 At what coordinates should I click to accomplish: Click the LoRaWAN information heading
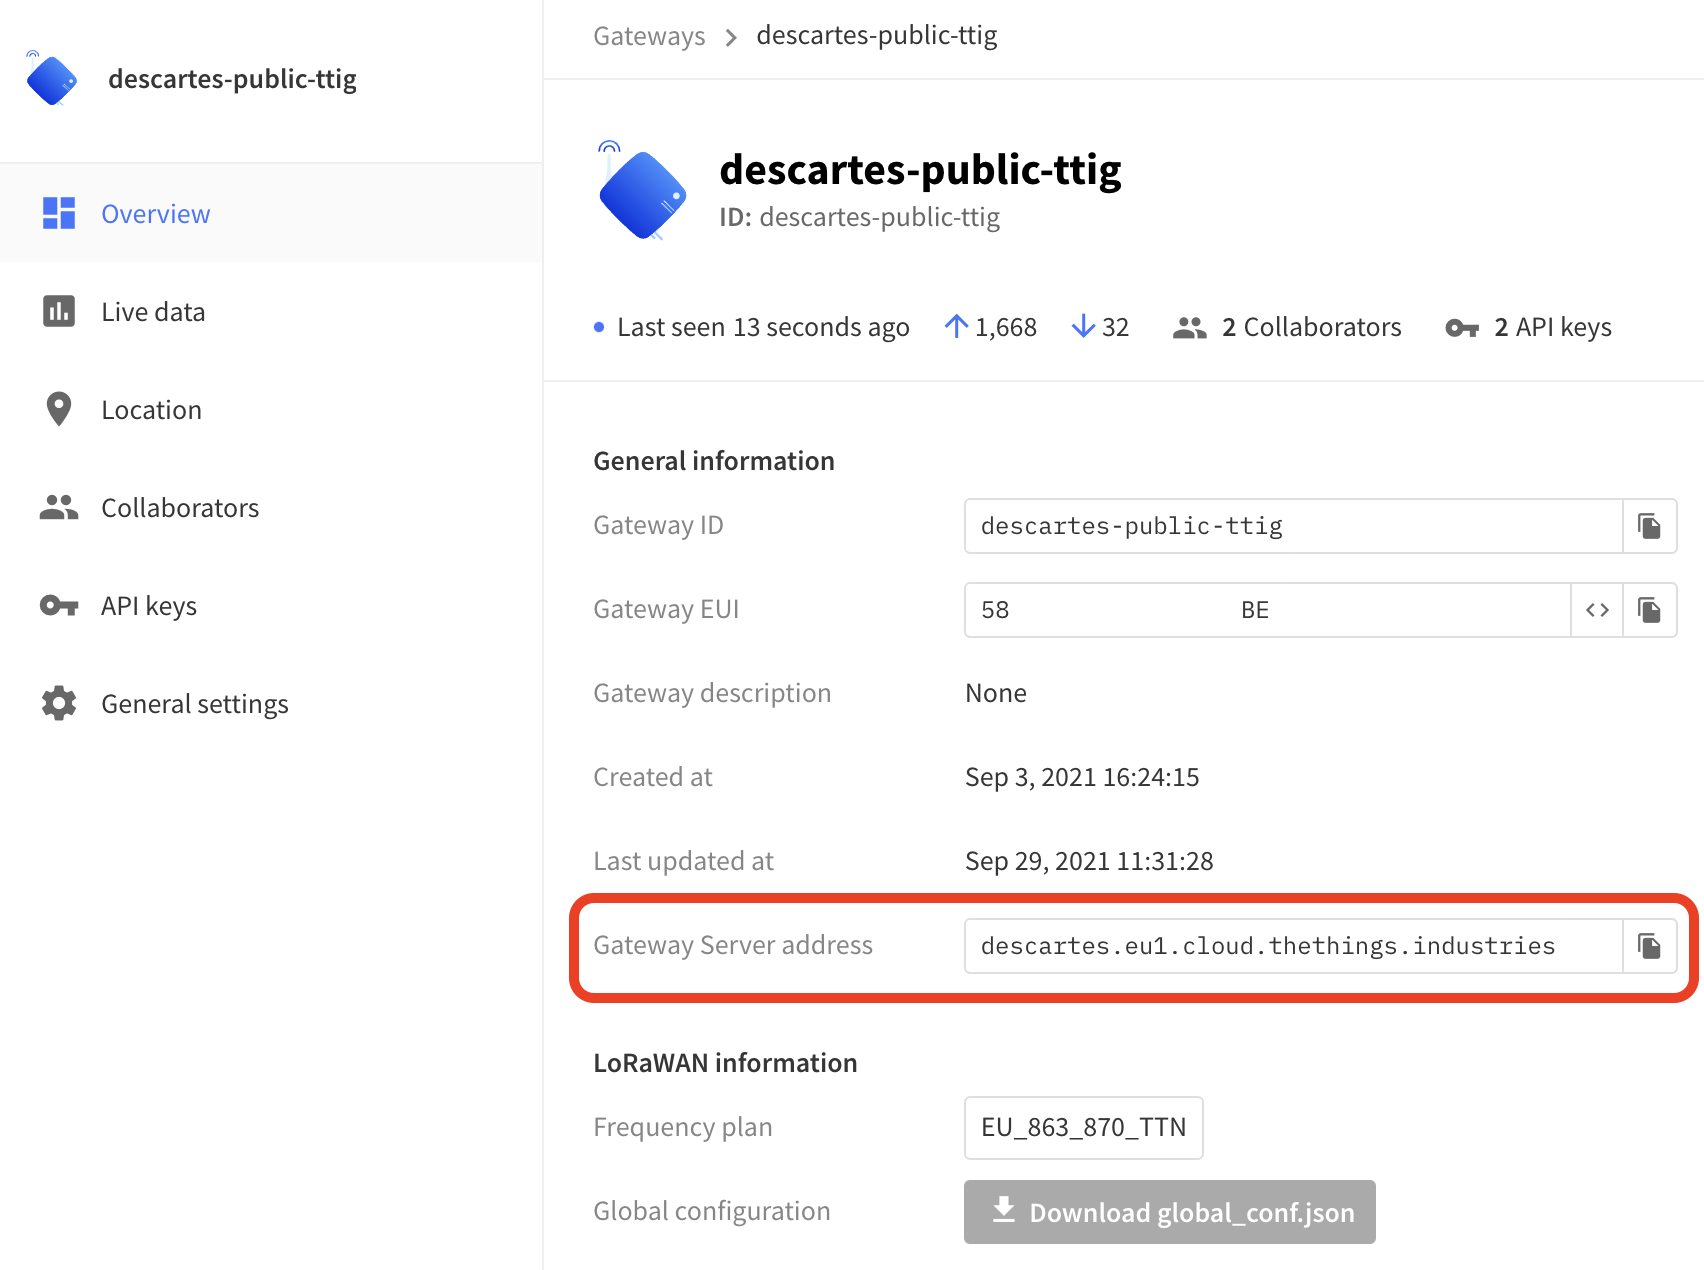click(725, 1063)
